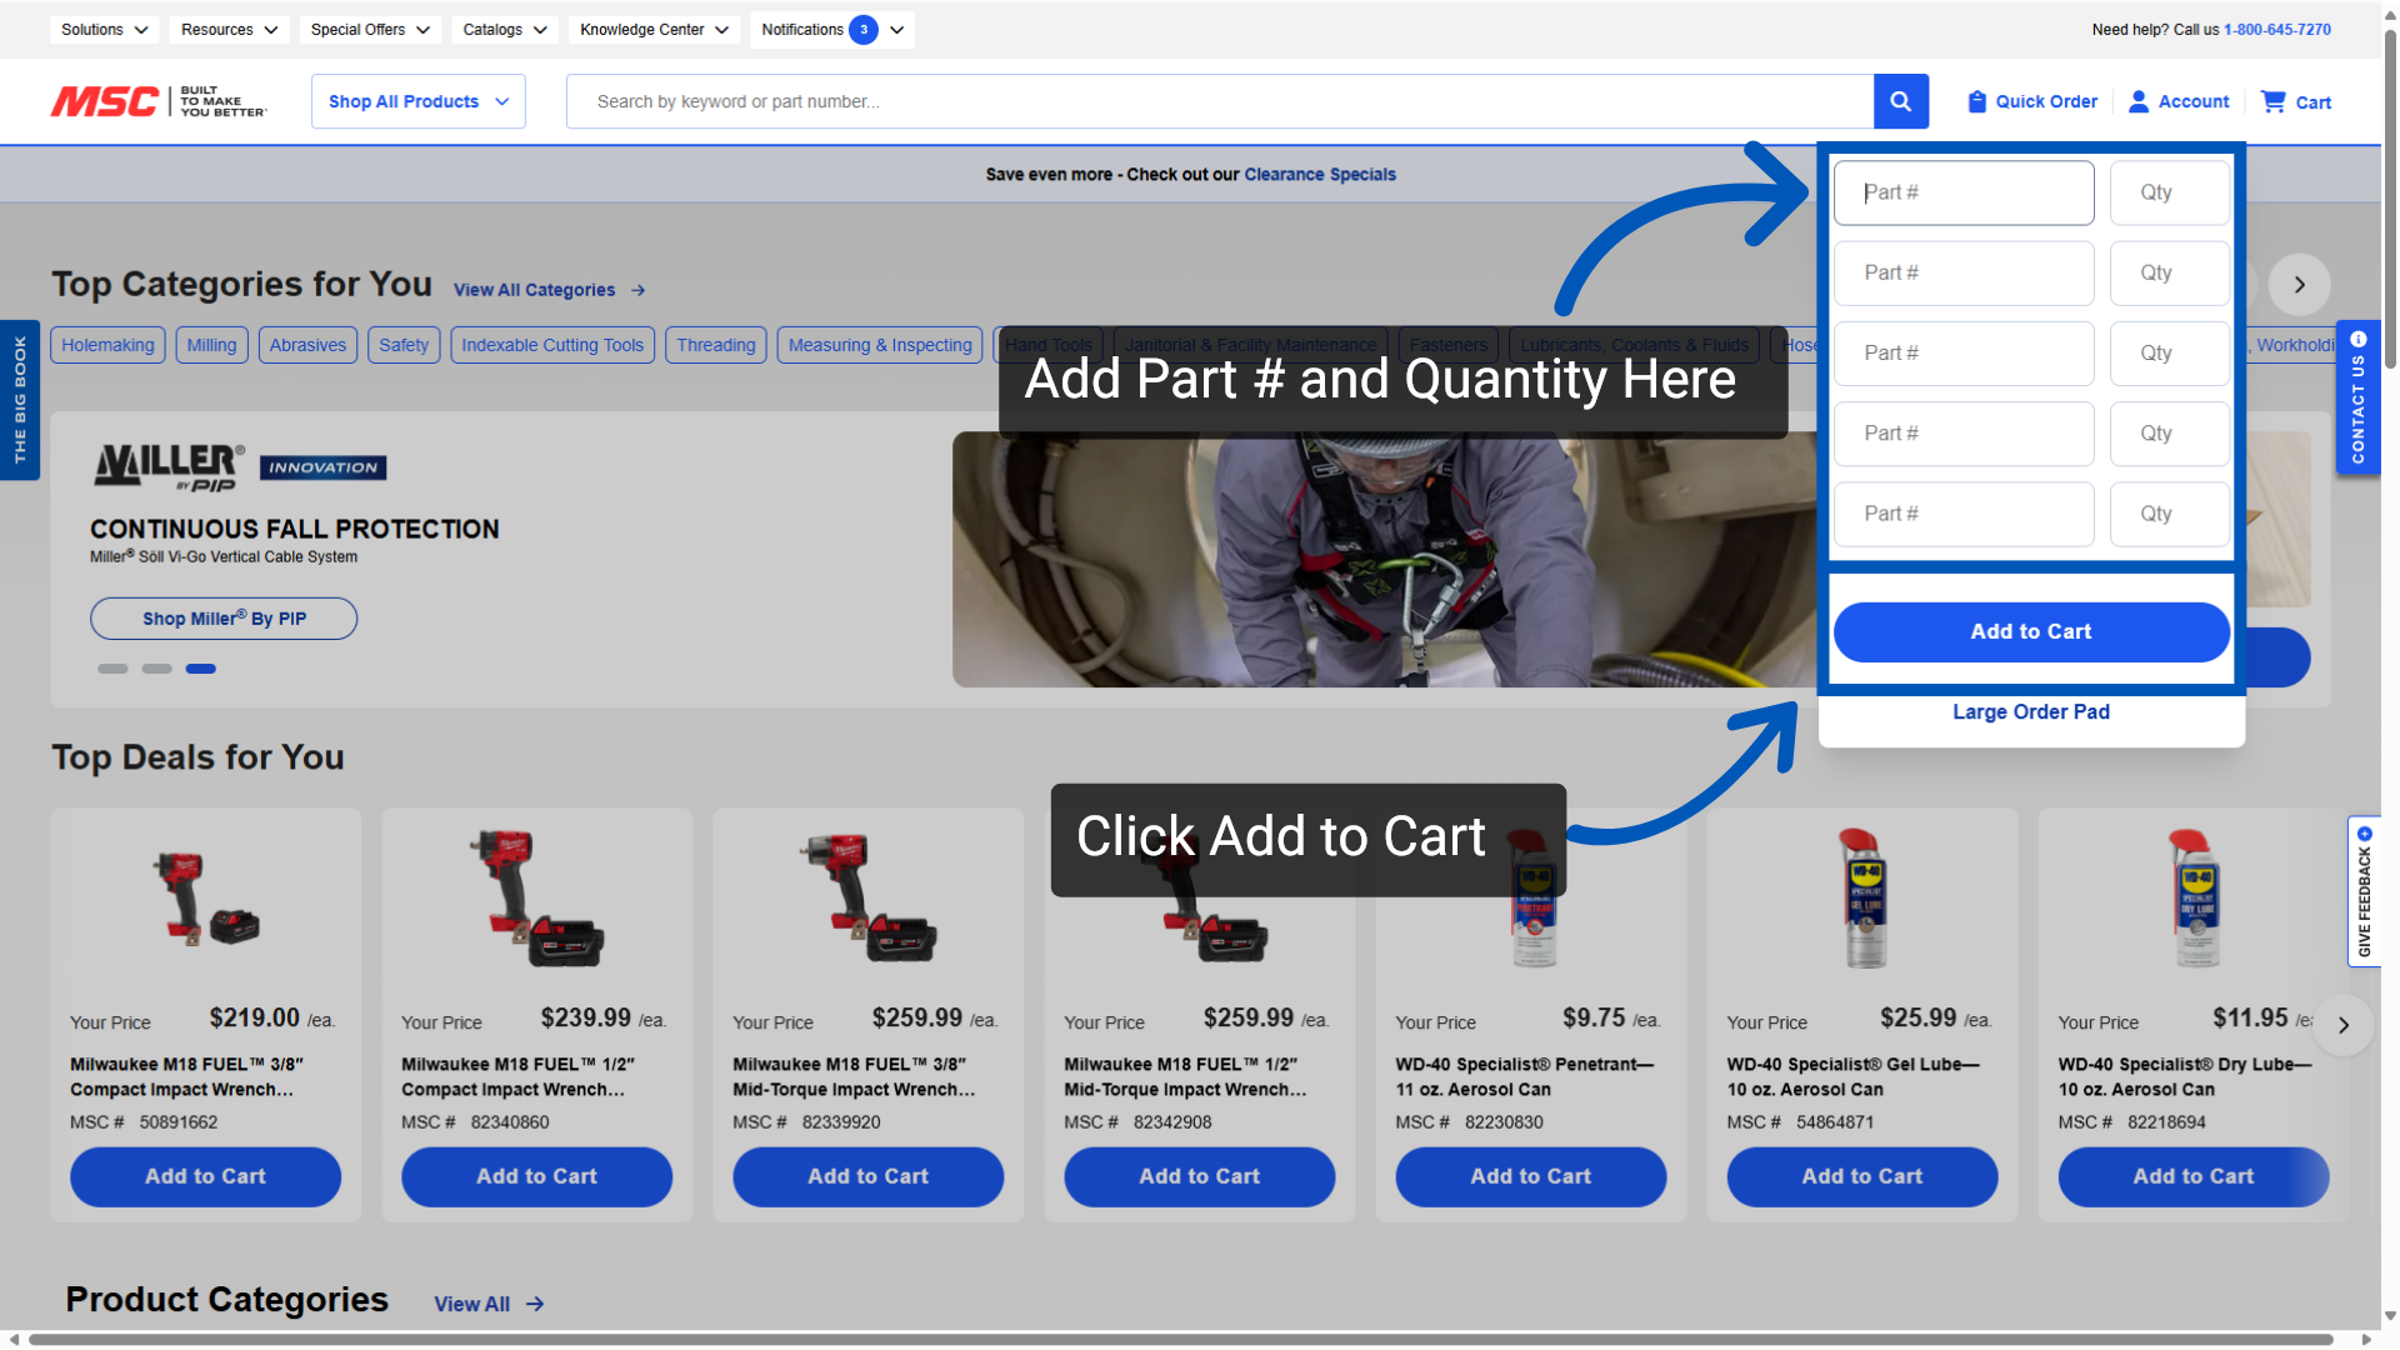Click the horizontal page scrollbar
The width and height of the screenshot is (2400, 1350).
click(1180, 1339)
